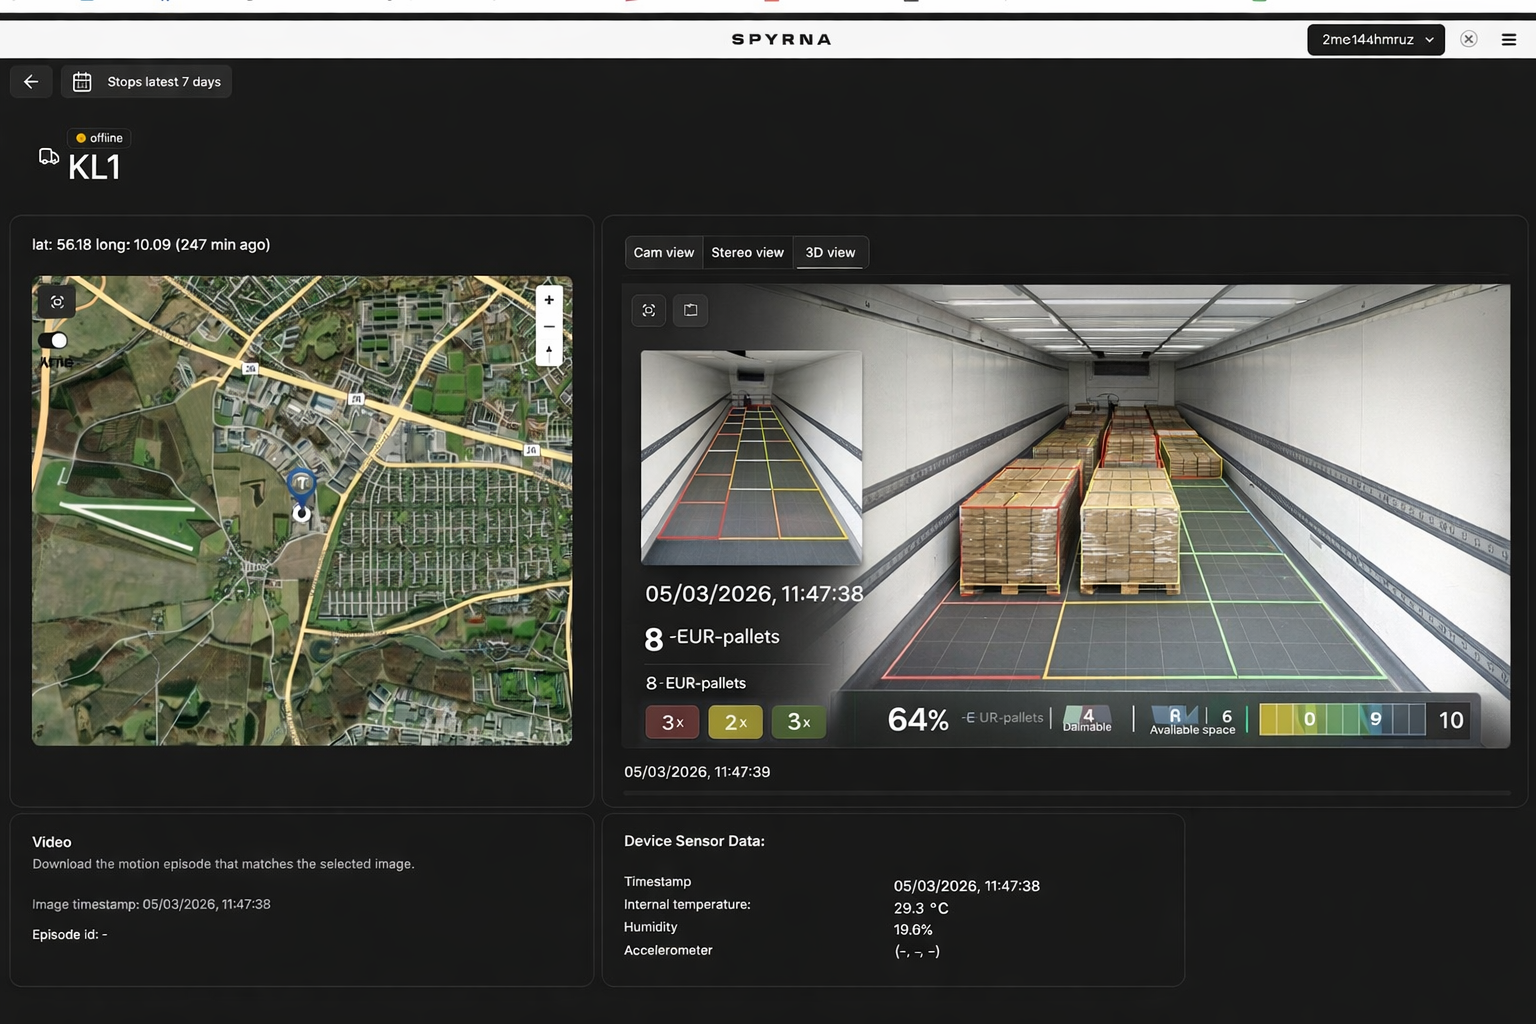This screenshot has height=1024, width=1536.
Task: Reset map rotation with the compass needle
Action: point(549,352)
